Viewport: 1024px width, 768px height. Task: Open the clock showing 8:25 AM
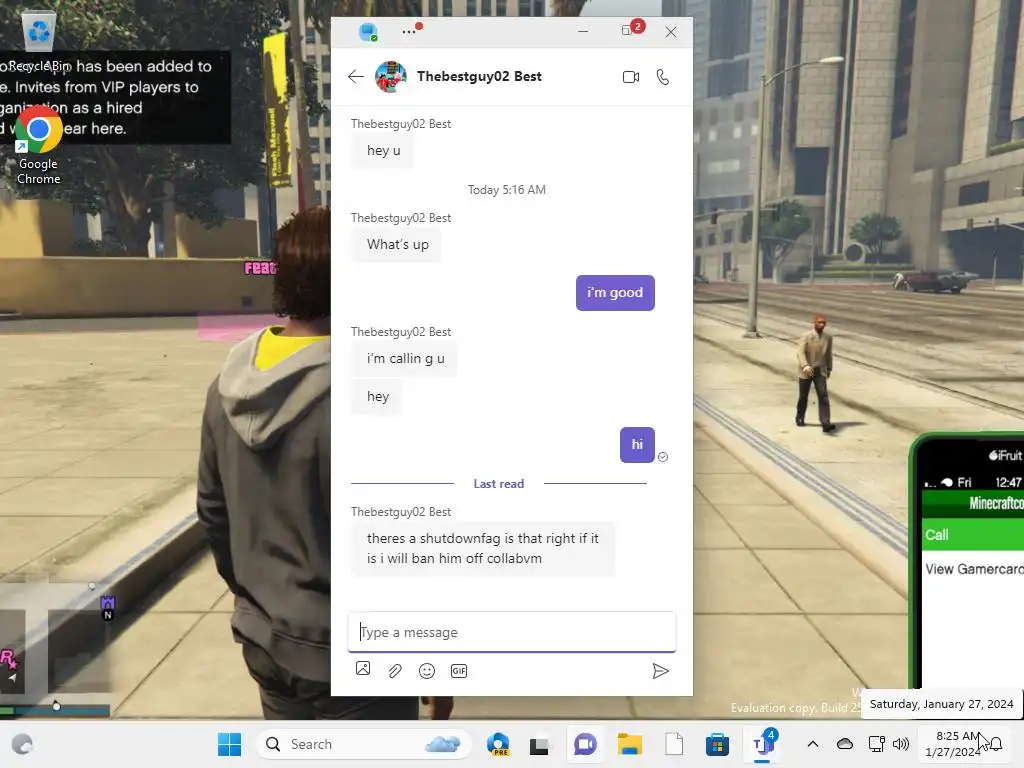point(953,744)
